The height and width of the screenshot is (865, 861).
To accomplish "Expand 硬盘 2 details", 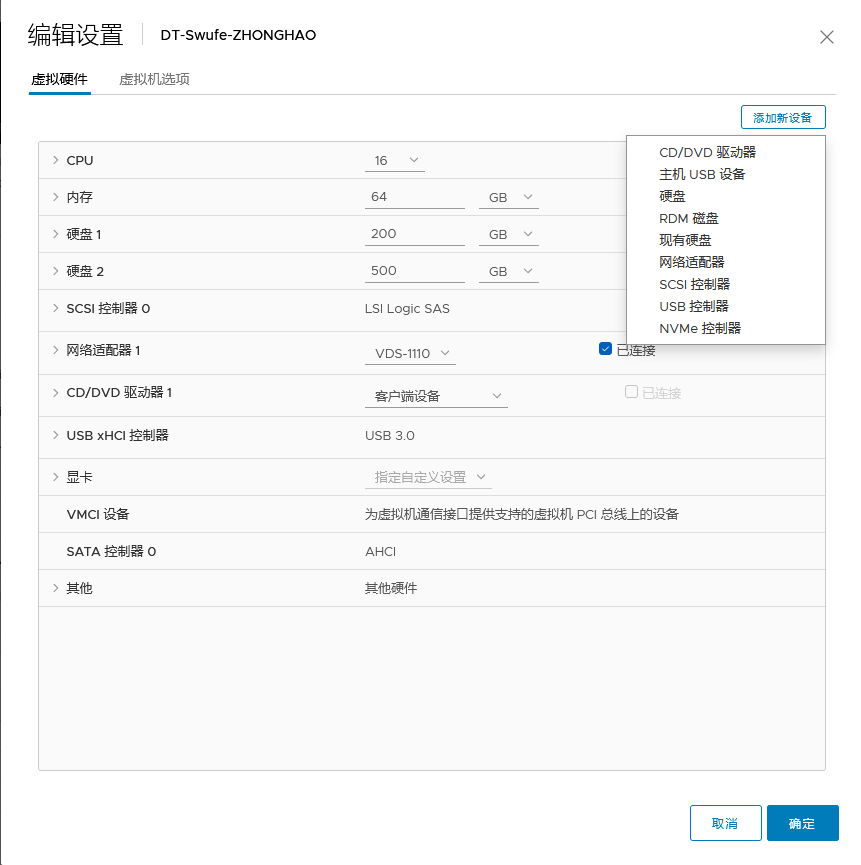I will pyautogui.click(x=56, y=271).
